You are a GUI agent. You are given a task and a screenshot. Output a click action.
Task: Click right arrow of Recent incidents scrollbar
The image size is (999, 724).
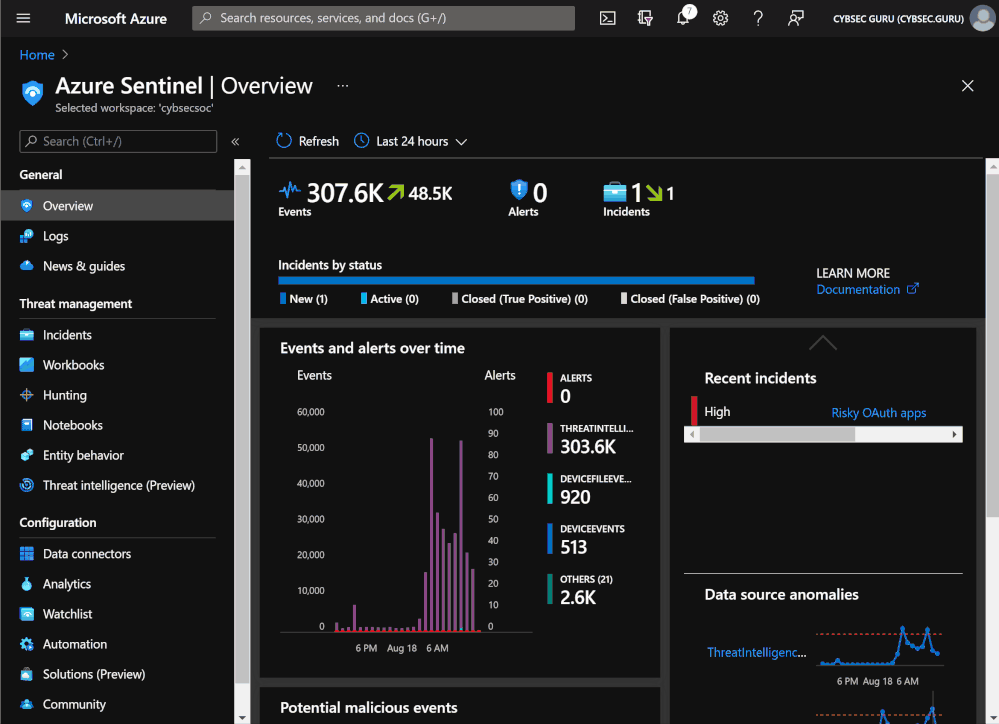click(954, 435)
